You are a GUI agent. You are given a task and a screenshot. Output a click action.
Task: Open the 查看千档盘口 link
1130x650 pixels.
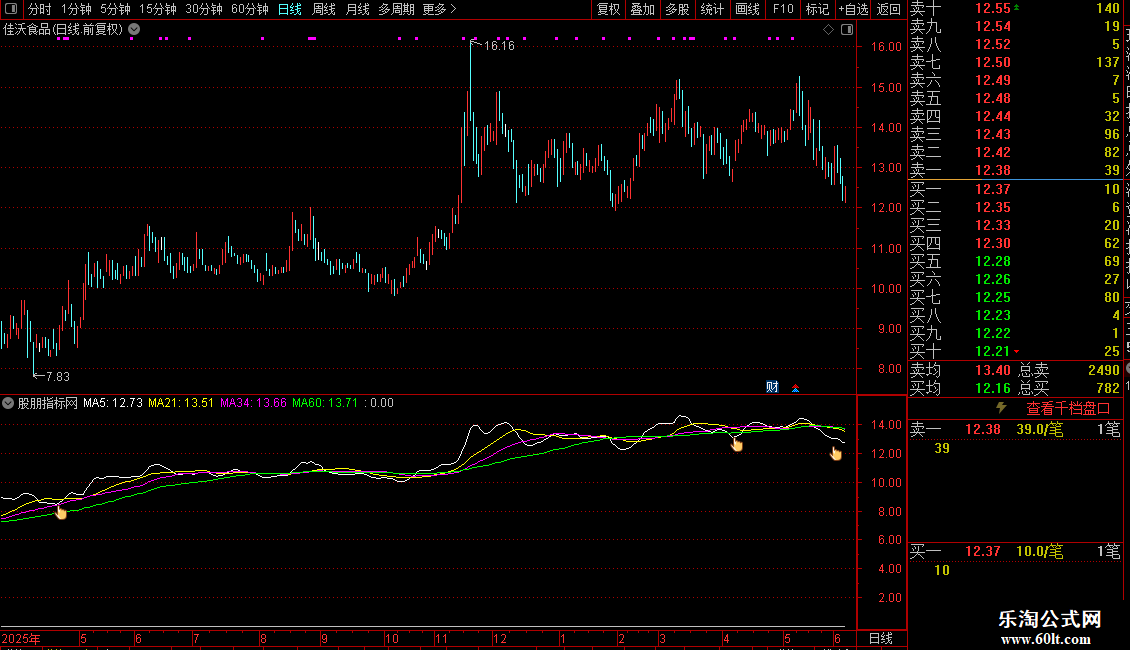coord(1068,409)
